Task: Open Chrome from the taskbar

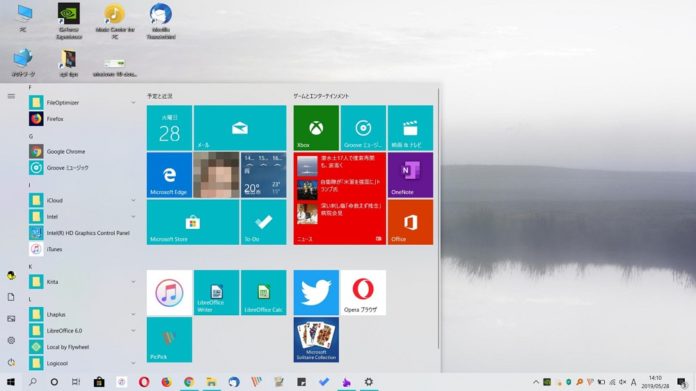Action: 189,382
